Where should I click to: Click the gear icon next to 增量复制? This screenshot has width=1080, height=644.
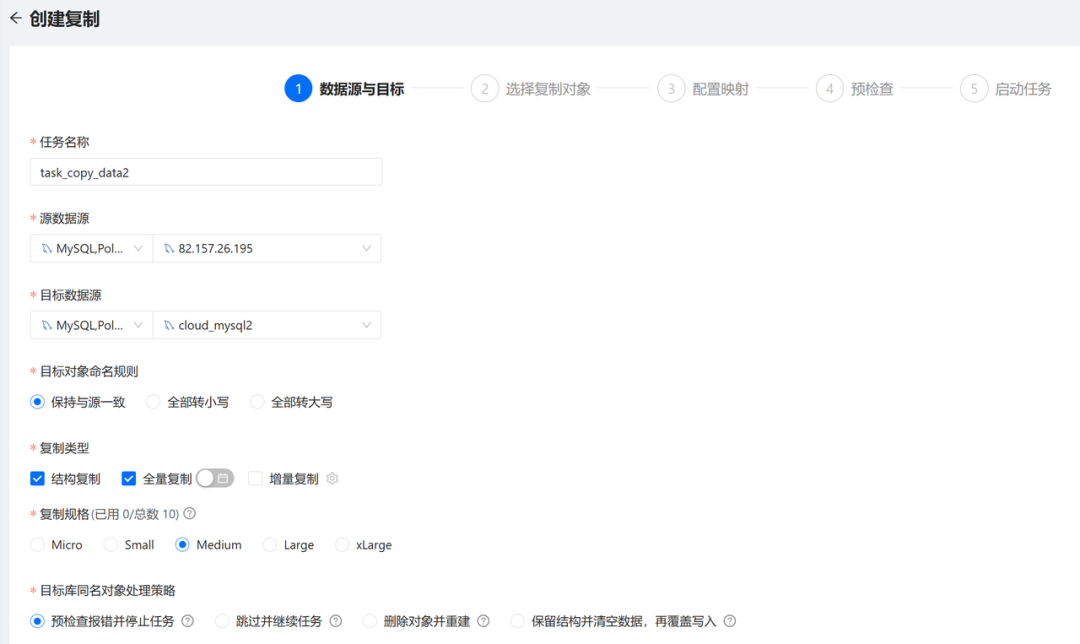[x=333, y=479]
